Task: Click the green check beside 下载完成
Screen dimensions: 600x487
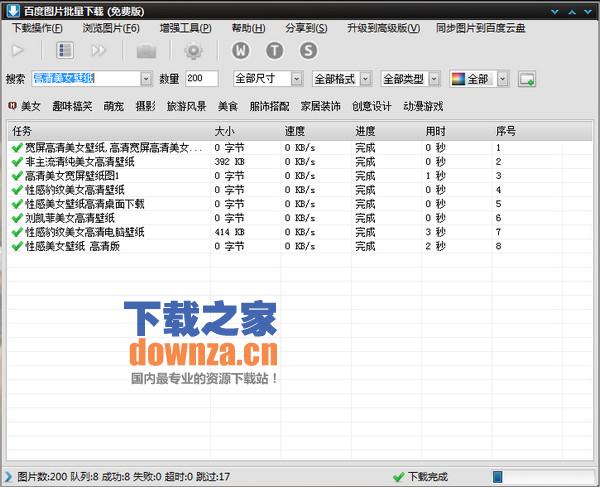Action: (399, 477)
